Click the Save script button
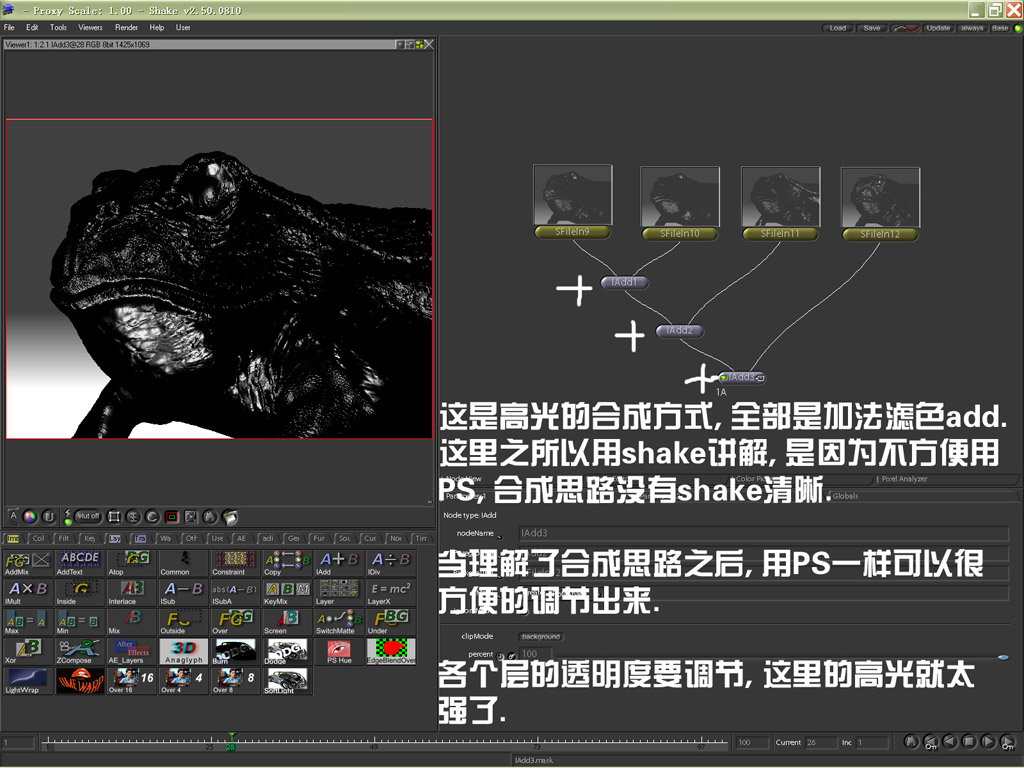Image resolution: width=1024 pixels, height=768 pixels. 872,28
